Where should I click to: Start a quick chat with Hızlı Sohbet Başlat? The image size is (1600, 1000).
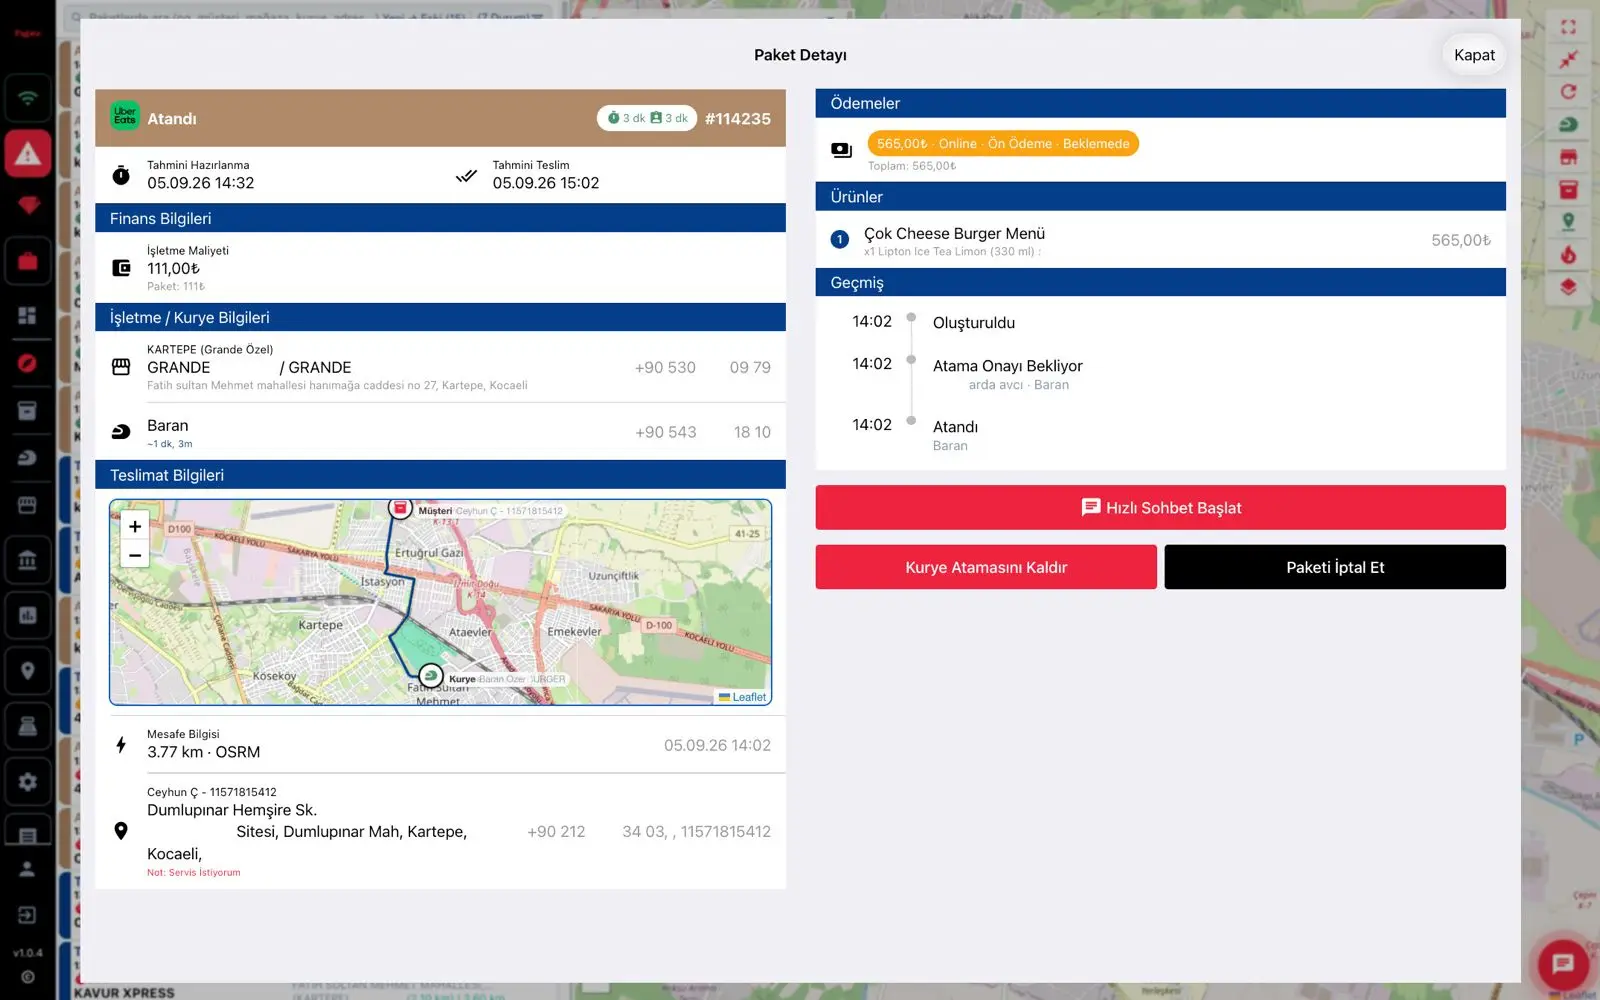[x=1160, y=507]
